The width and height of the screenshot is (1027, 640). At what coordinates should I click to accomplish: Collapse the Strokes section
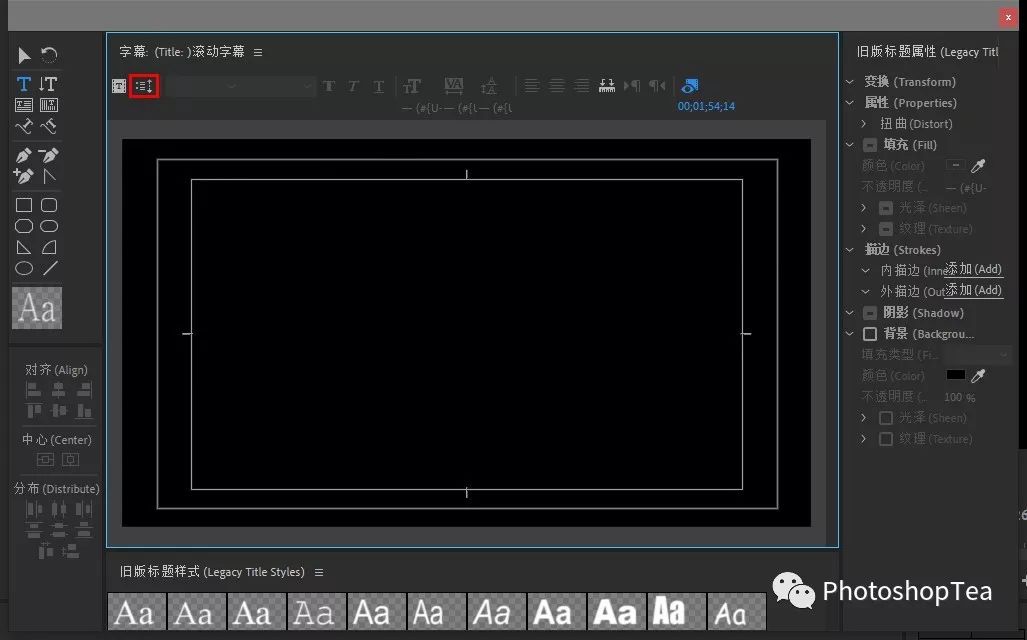coord(850,250)
